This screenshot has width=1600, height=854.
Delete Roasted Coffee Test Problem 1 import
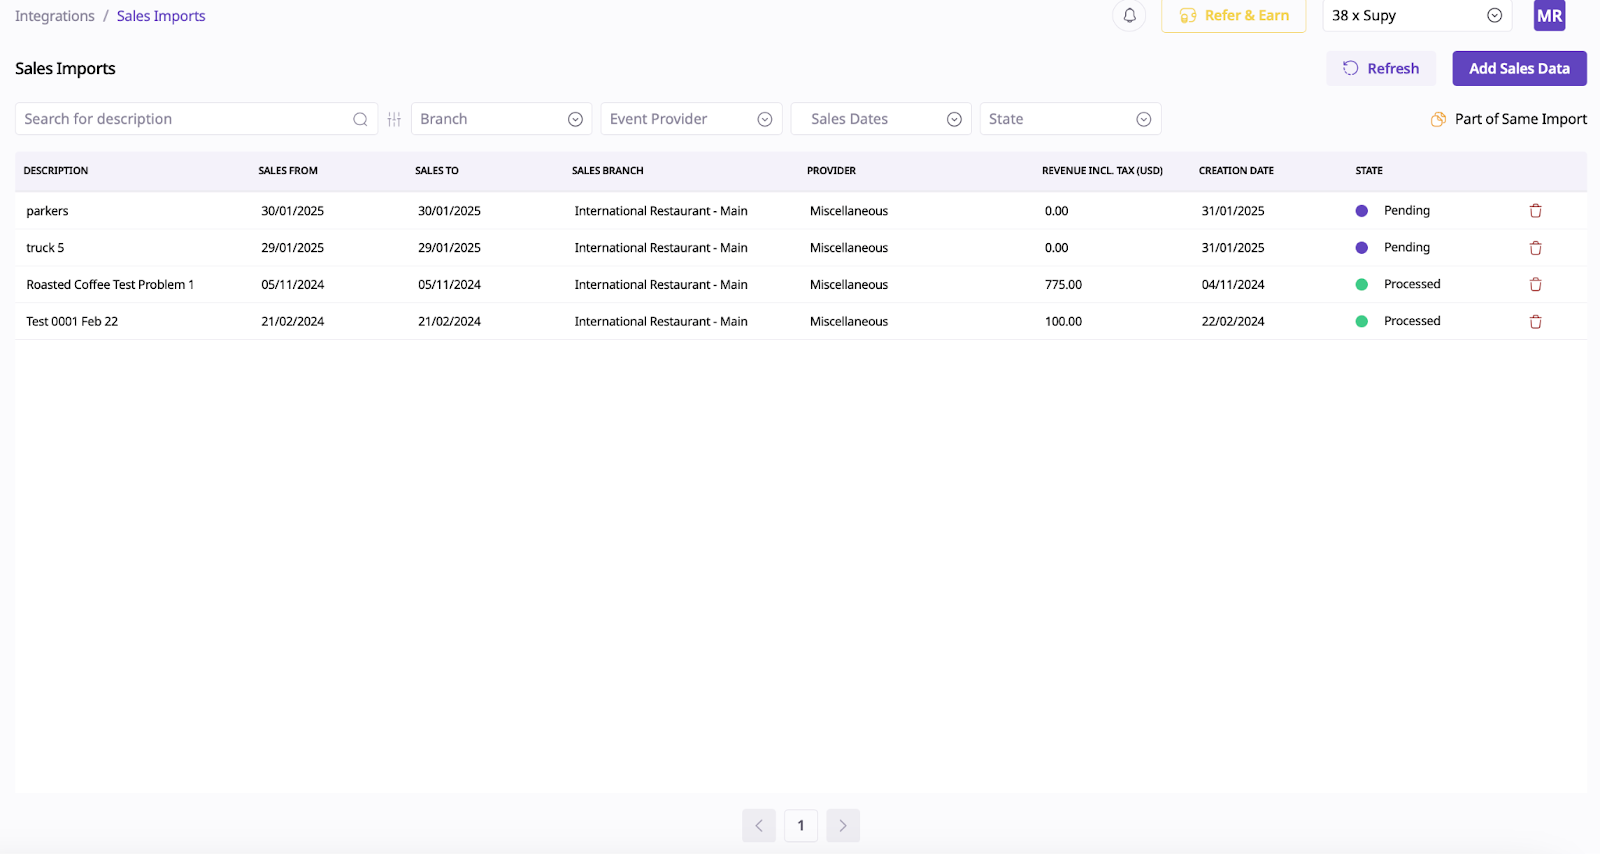1535,285
